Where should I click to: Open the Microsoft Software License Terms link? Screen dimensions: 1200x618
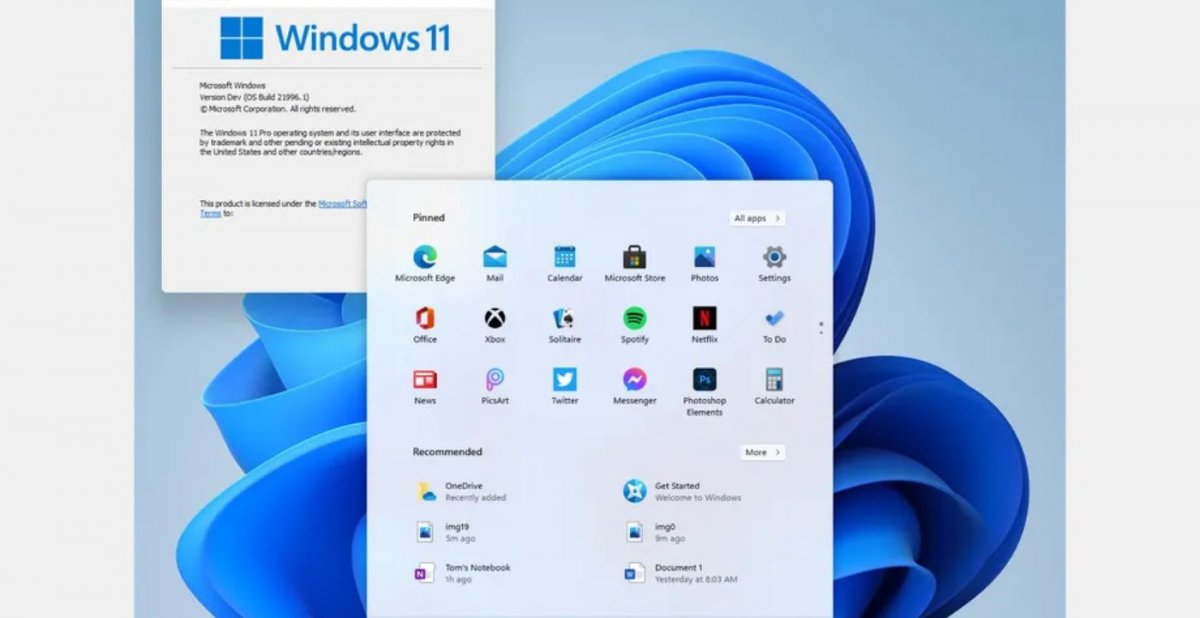342,203
